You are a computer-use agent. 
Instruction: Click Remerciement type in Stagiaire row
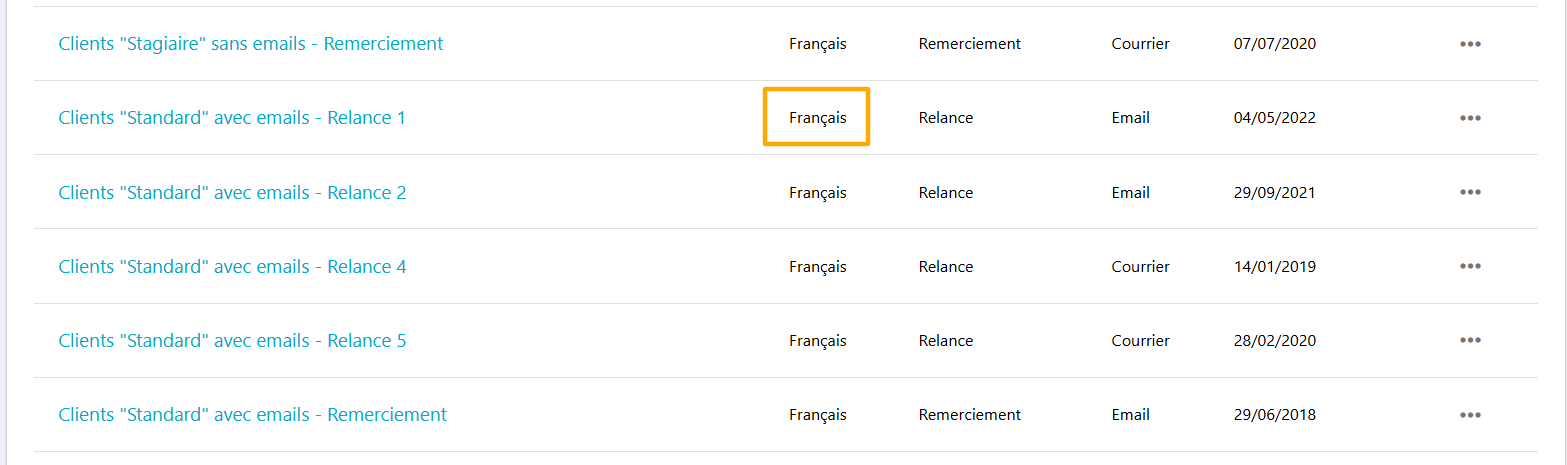(x=969, y=44)
